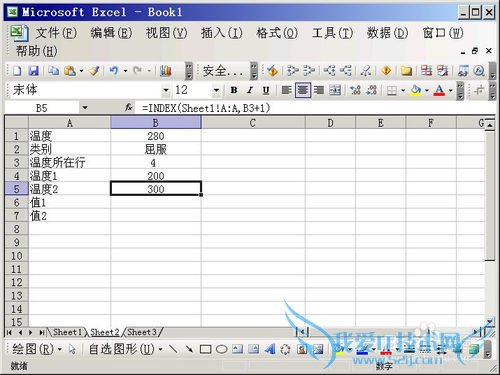Click the folder icon in the auditing toolbar
Screen dimensions: 500x375
pos(406,71)
